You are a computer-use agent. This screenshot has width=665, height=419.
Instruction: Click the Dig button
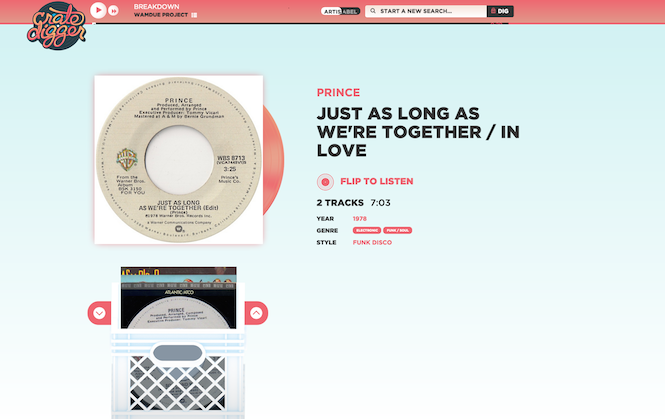pyautogui.click(x=500, y=11)
